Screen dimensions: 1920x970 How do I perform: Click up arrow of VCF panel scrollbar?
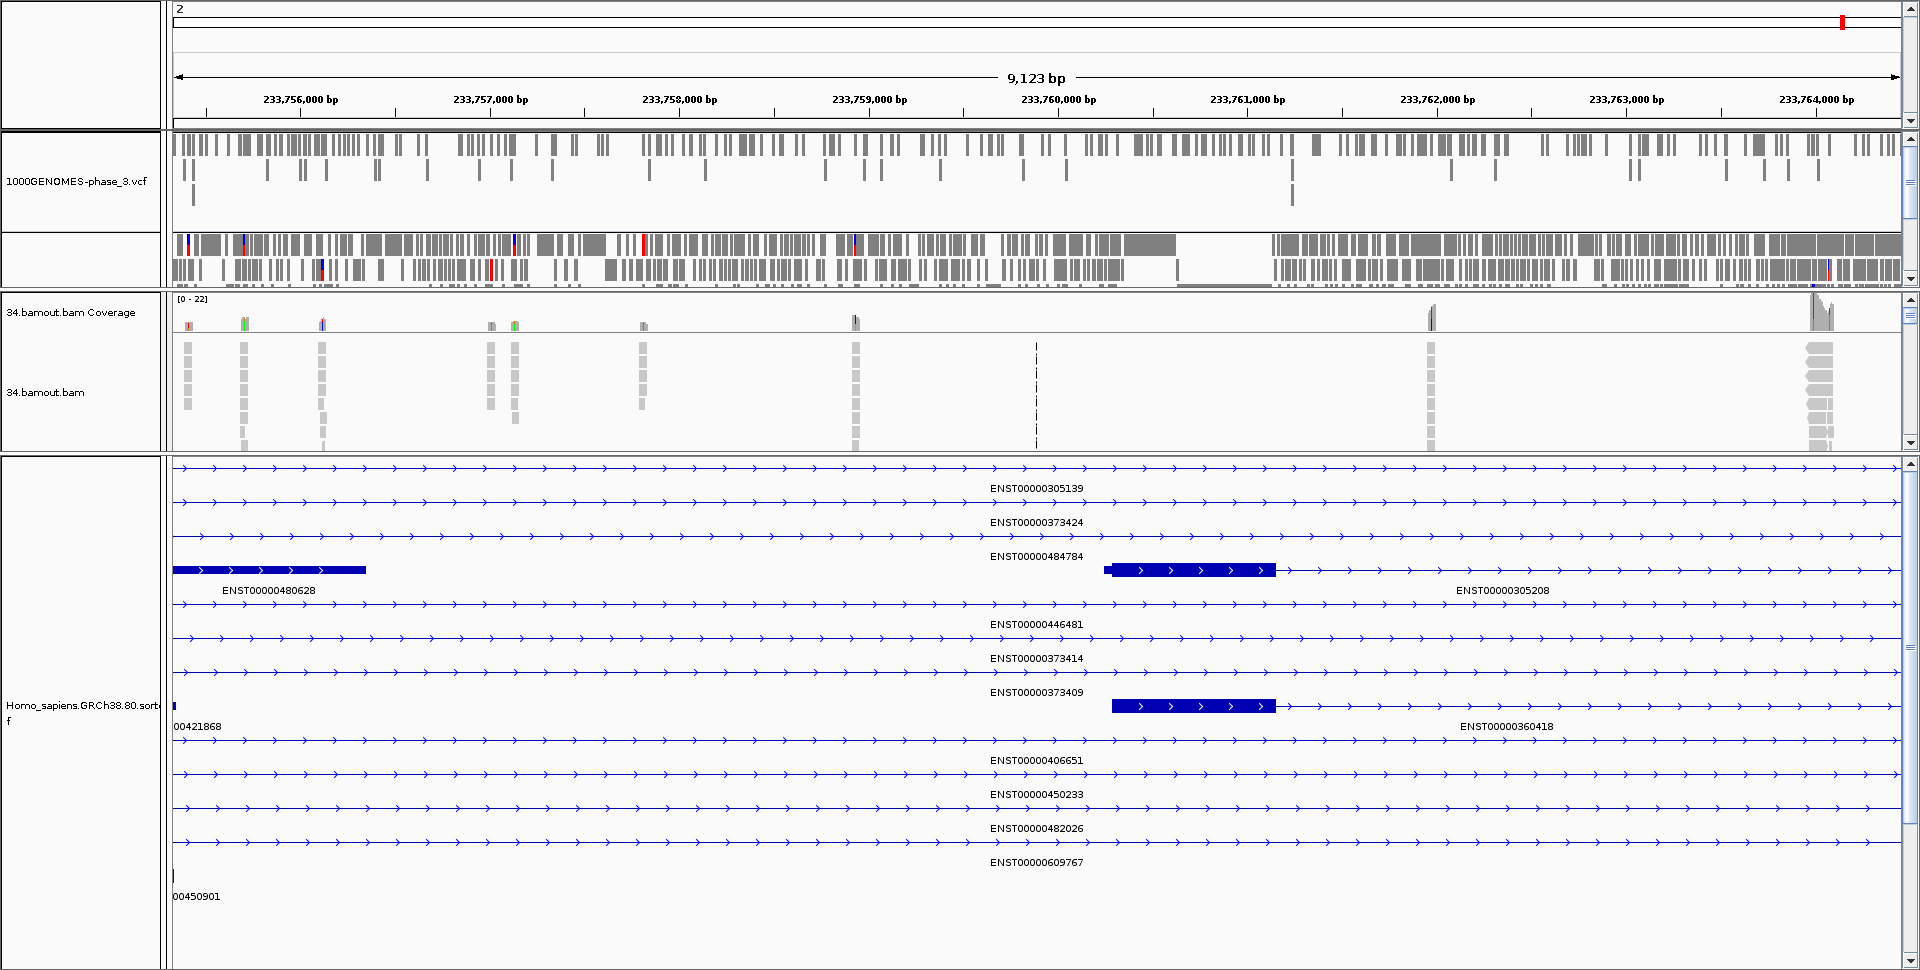[1910, 138]
